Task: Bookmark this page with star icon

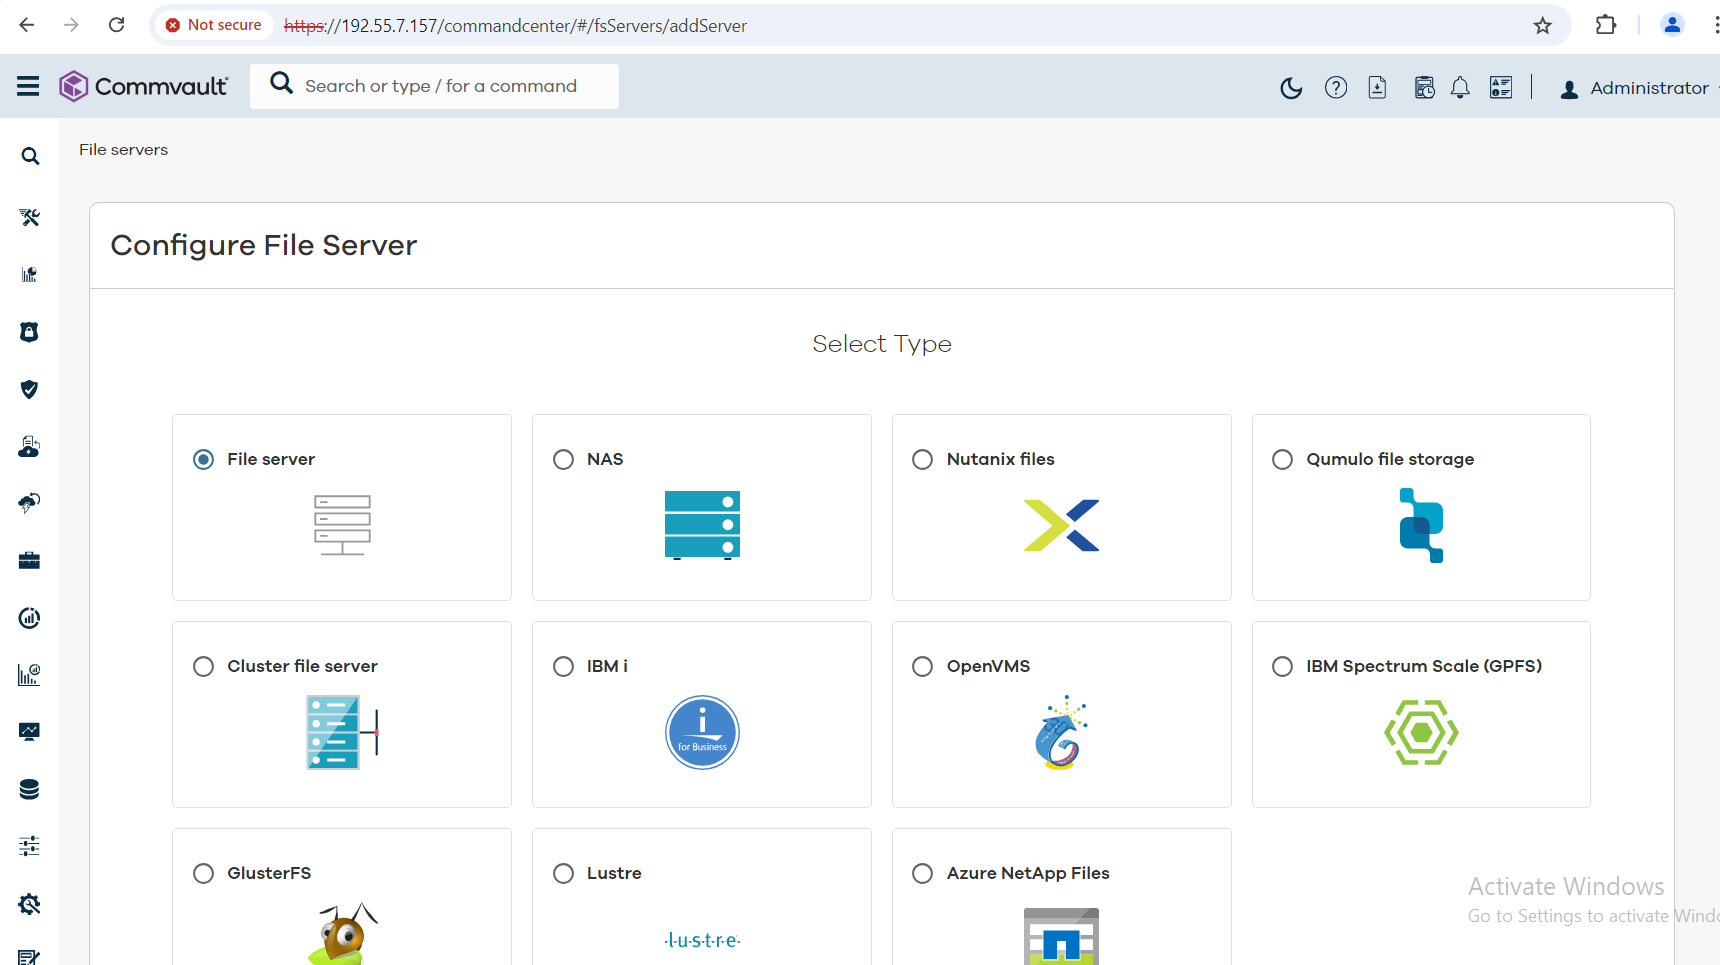Action: click(x=1542, y=26)
